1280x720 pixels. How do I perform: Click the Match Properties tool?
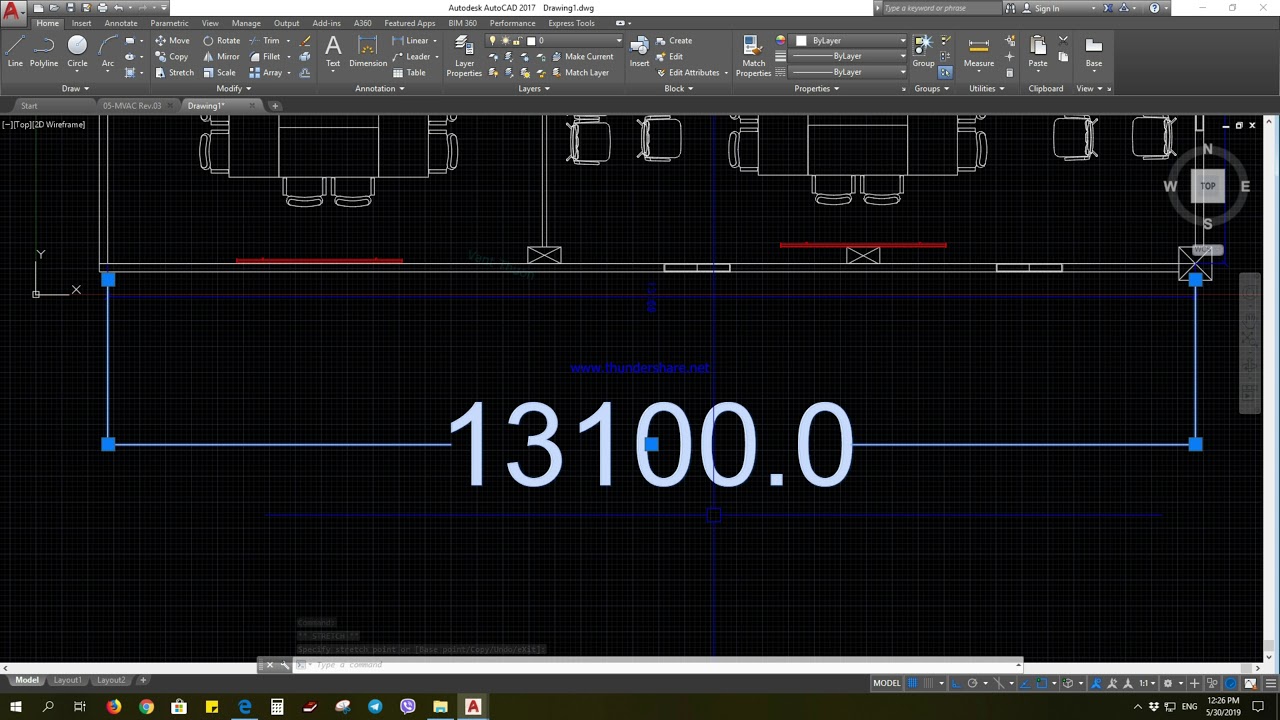753,56
